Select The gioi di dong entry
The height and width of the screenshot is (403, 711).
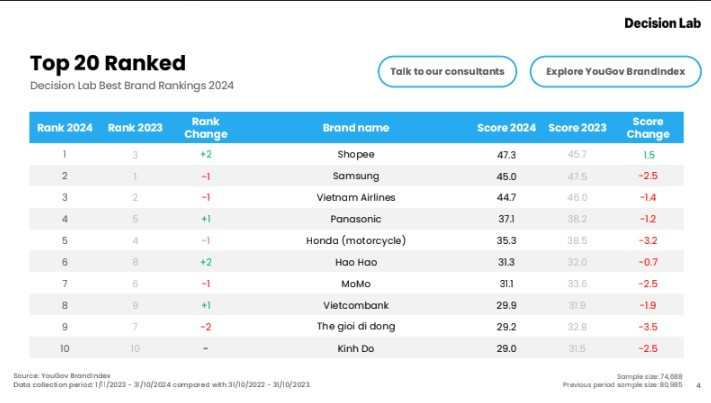(x=355, y=327)
